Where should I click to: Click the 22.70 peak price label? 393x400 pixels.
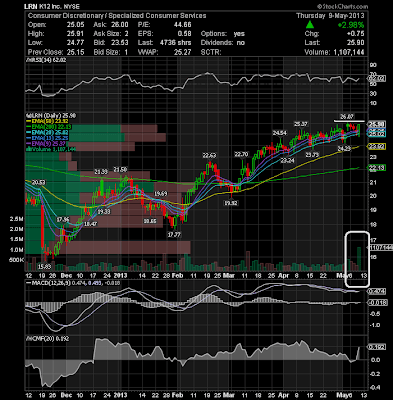click(241, 154)
